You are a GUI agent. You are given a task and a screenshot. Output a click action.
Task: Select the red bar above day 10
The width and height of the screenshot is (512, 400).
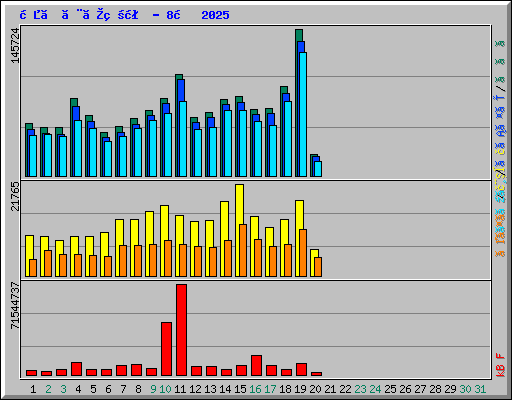click(x=166, y=349)
